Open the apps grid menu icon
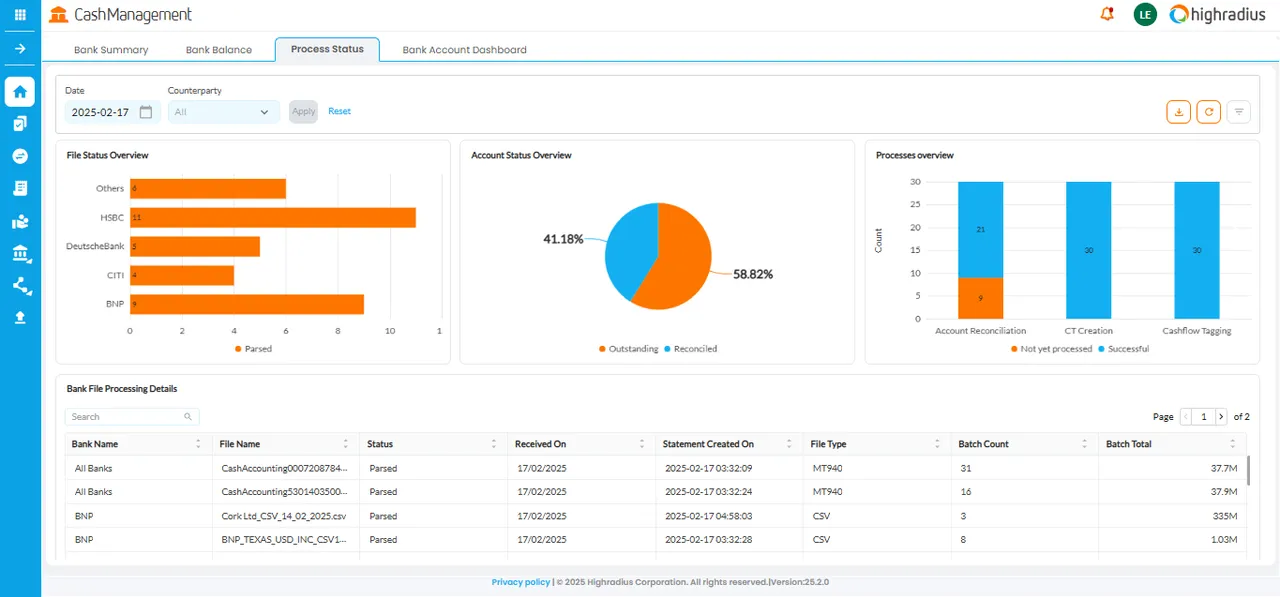Viewport: 1280px width, 597px height. pos(20,15)
